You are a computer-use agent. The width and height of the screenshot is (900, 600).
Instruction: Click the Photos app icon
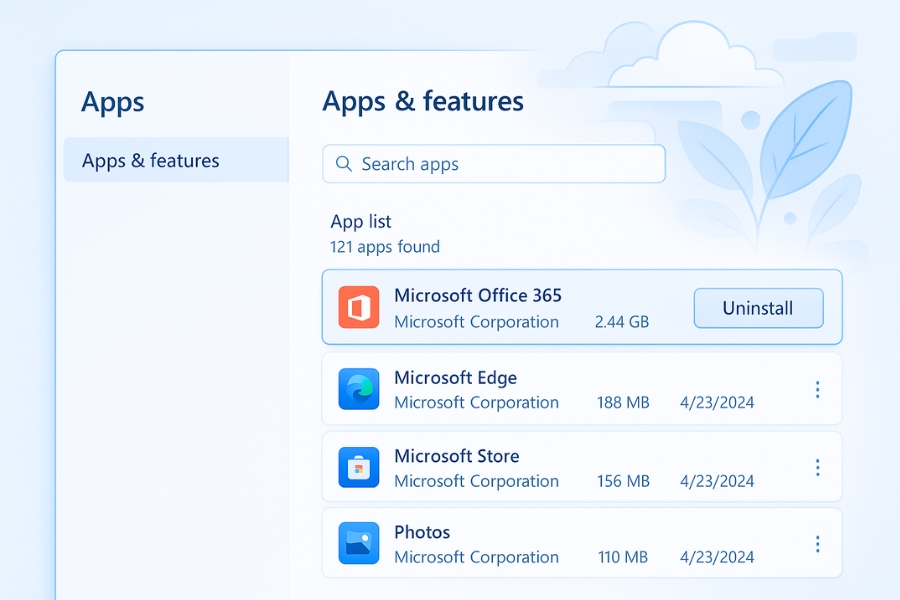click(358, 543)
